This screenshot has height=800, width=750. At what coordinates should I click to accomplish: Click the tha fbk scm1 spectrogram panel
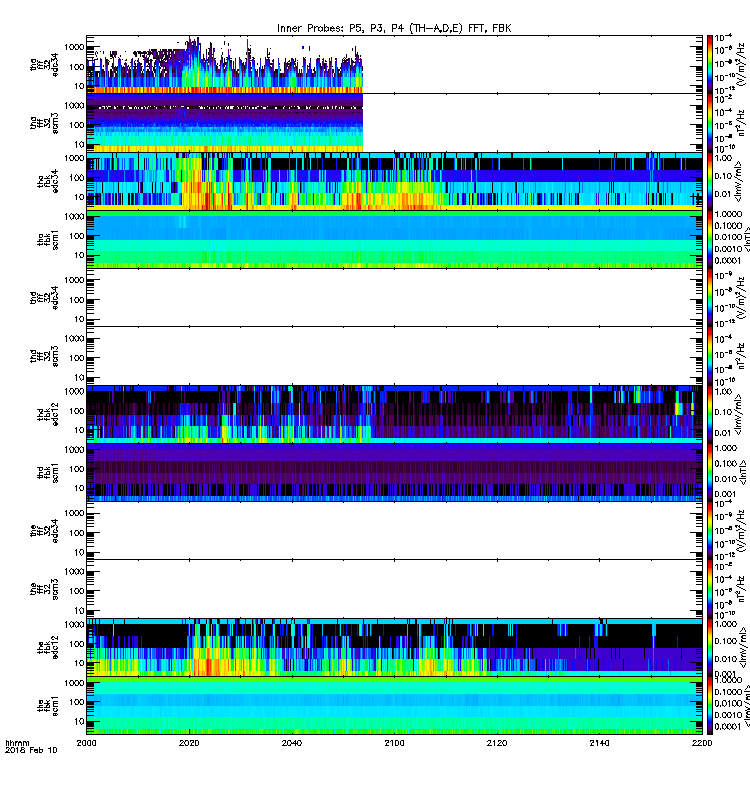[394, 239]
